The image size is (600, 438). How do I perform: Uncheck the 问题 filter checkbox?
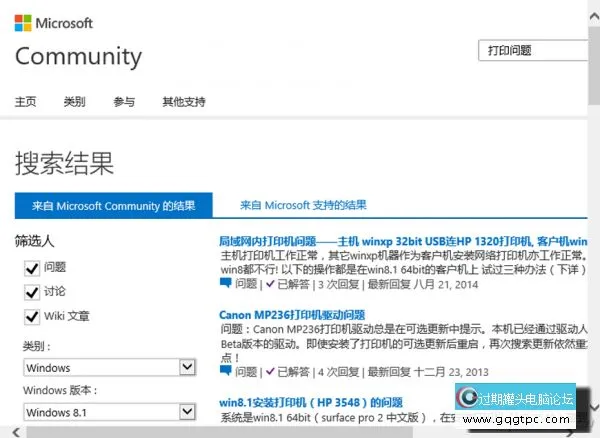tap(32, 268)
